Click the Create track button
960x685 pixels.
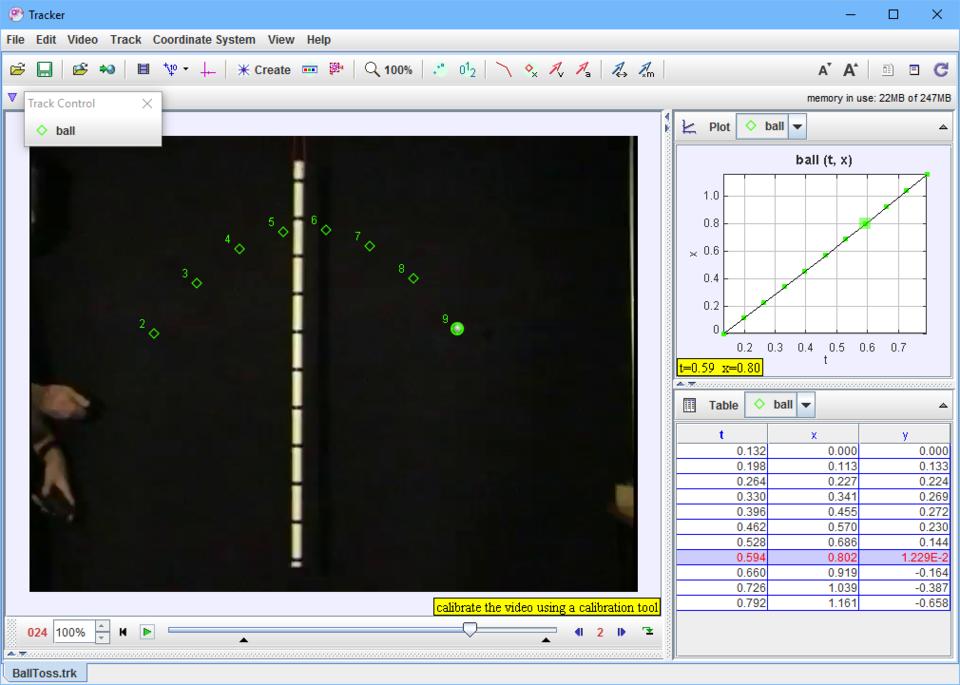click(x=264, y=70)
